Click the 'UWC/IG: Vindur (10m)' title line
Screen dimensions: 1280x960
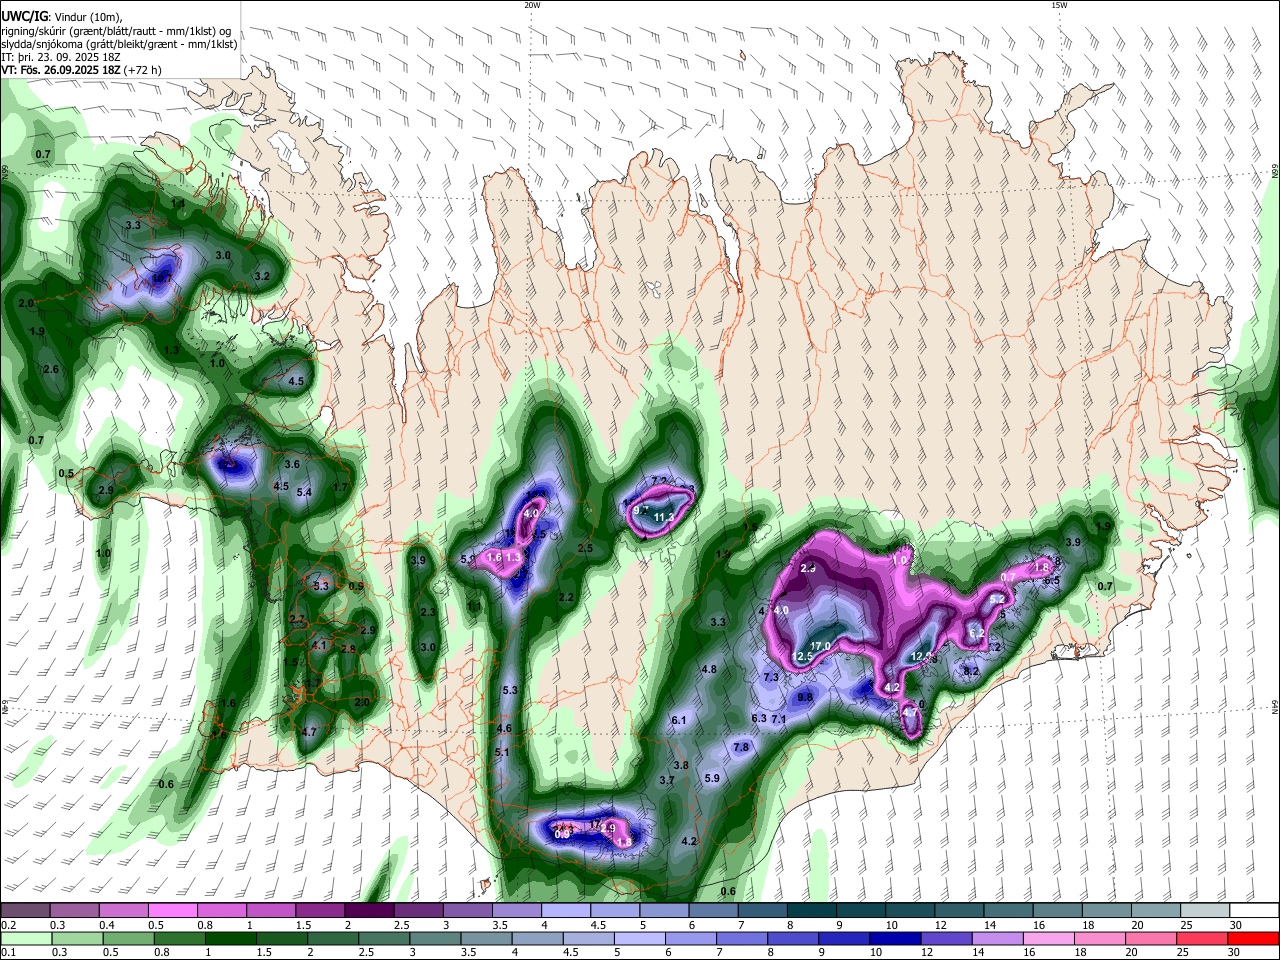pos(61,16)
